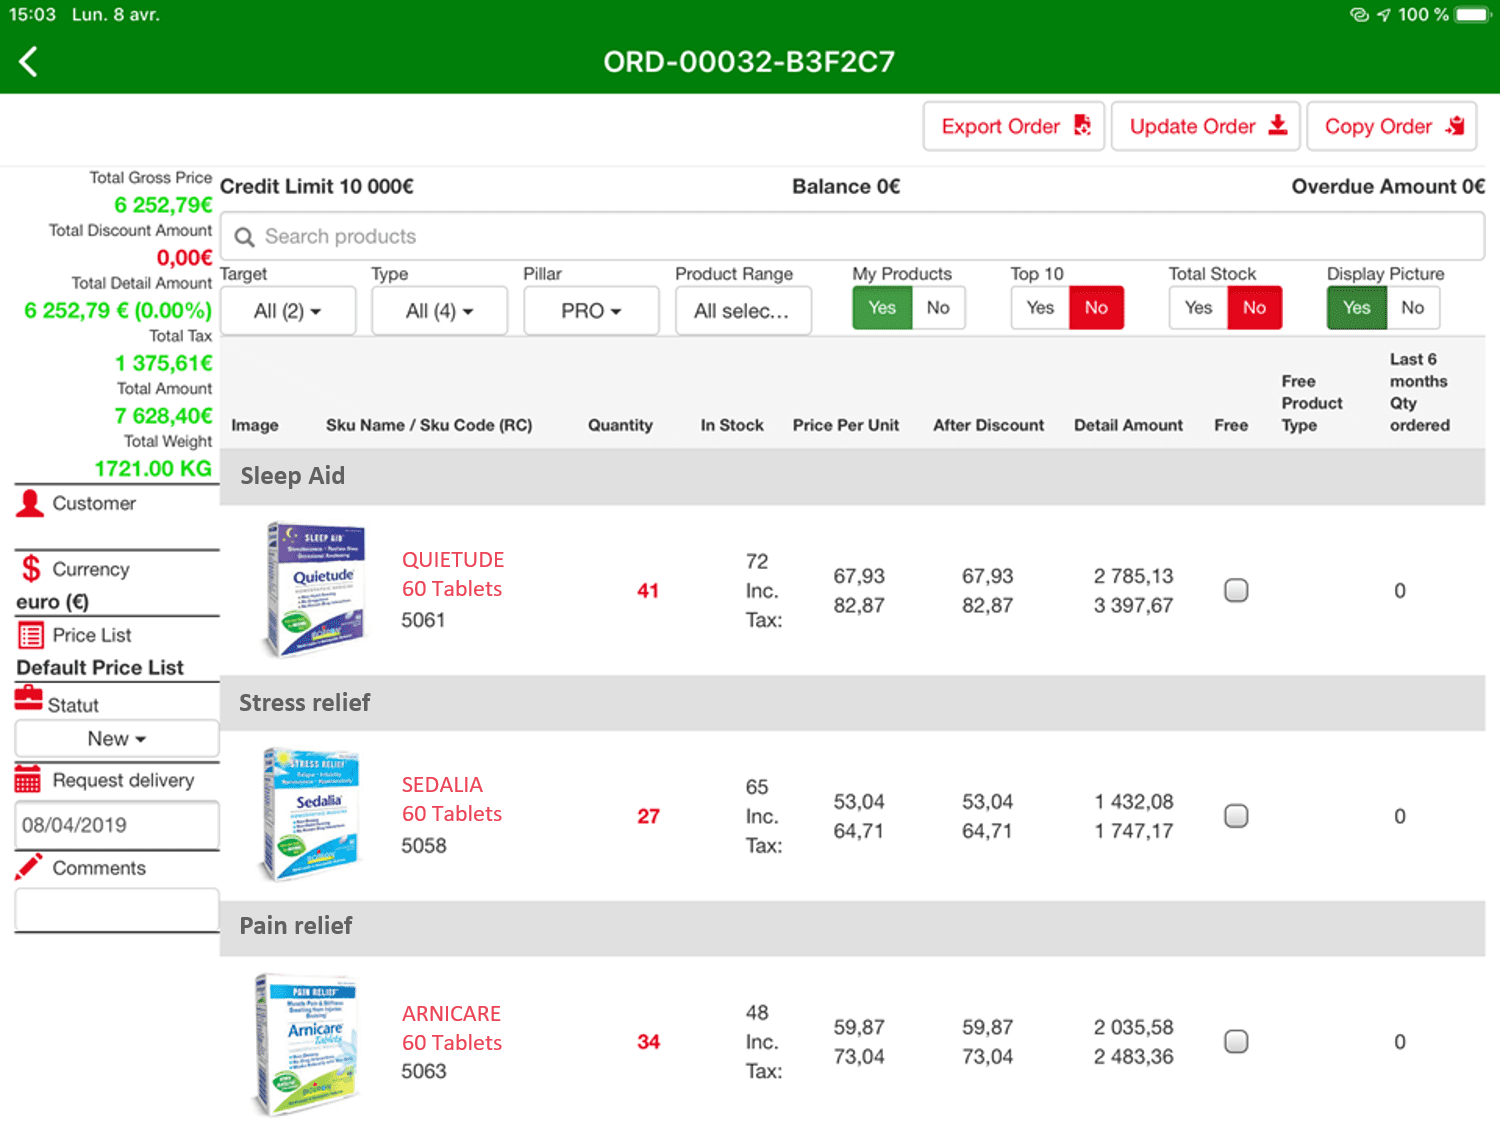Tap the Quietude box image
This screenshot has width=1500, height=1125.
tap(315, 589)
